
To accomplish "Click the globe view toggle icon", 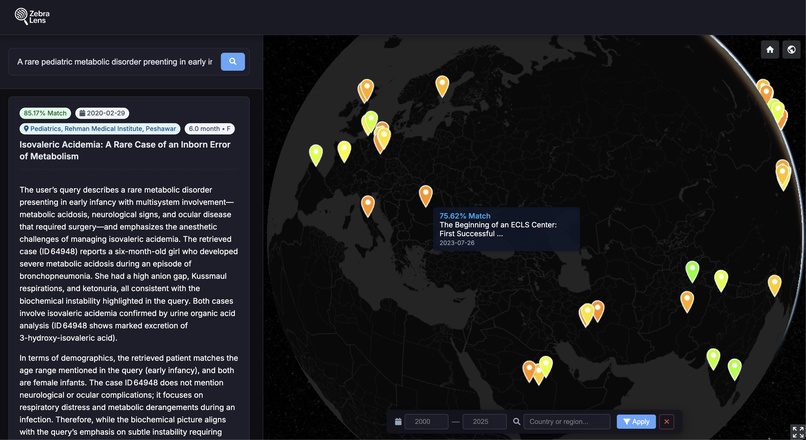I will (x=791, y=50).
